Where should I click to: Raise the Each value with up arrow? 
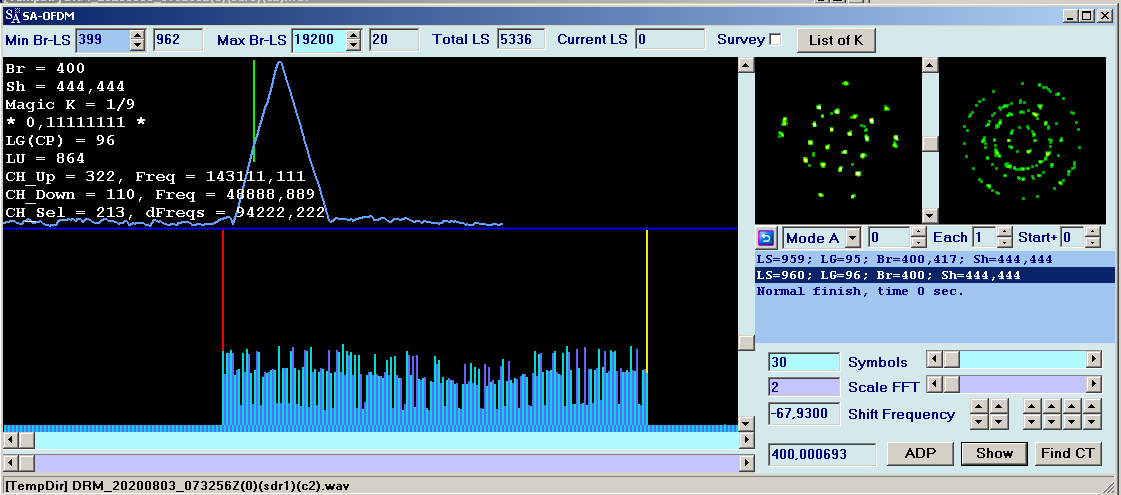pyautogui.click(x=1004, y=232)
